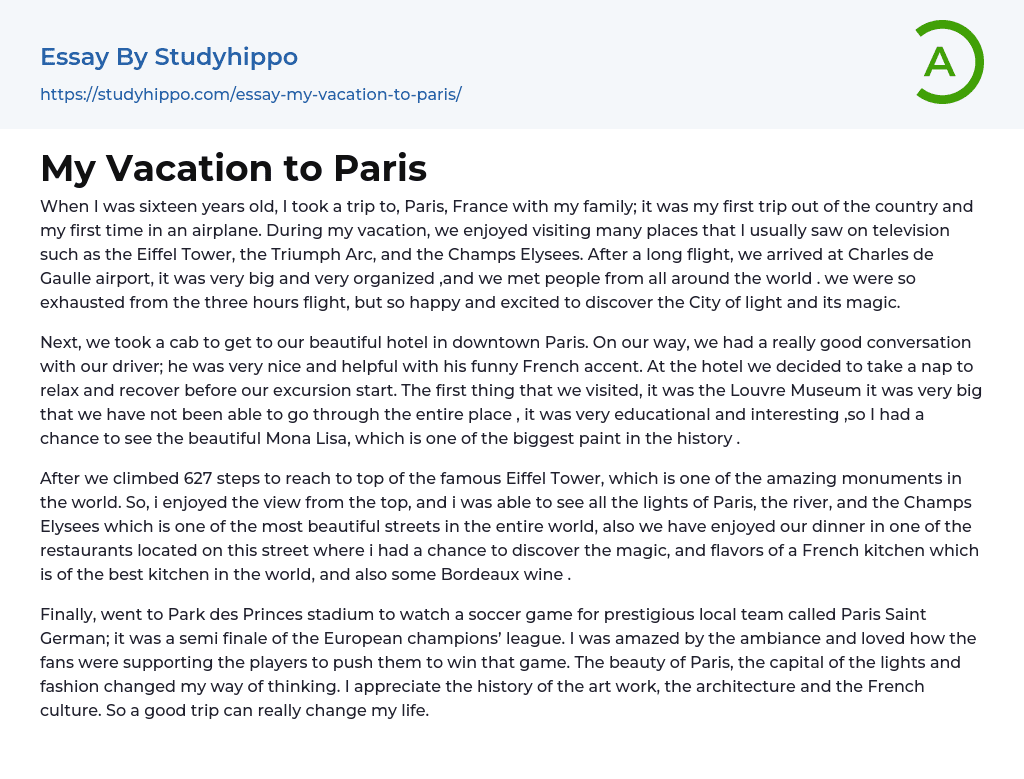Click the word 'Next' starting the second paragraph
Image resolution: width=1024 pixels, height=779 pixels.
click(x=59, y=342)
